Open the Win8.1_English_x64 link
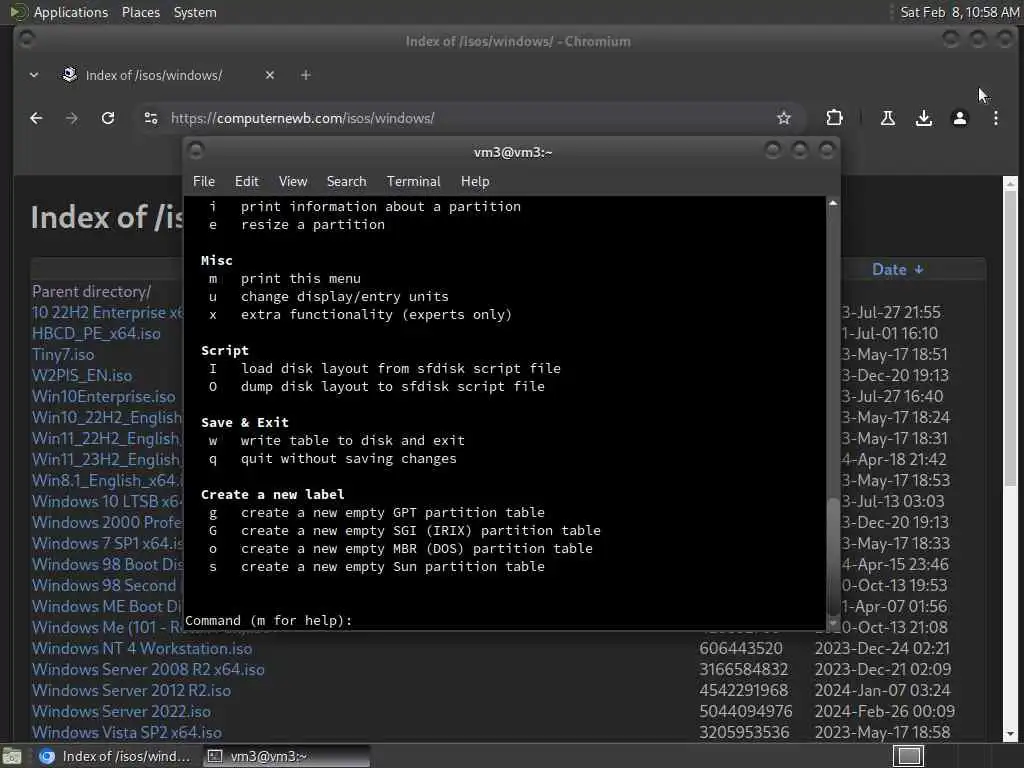The width and height of the screenshot is (1024, 768). pyautogui.click(x=108, y=481)
